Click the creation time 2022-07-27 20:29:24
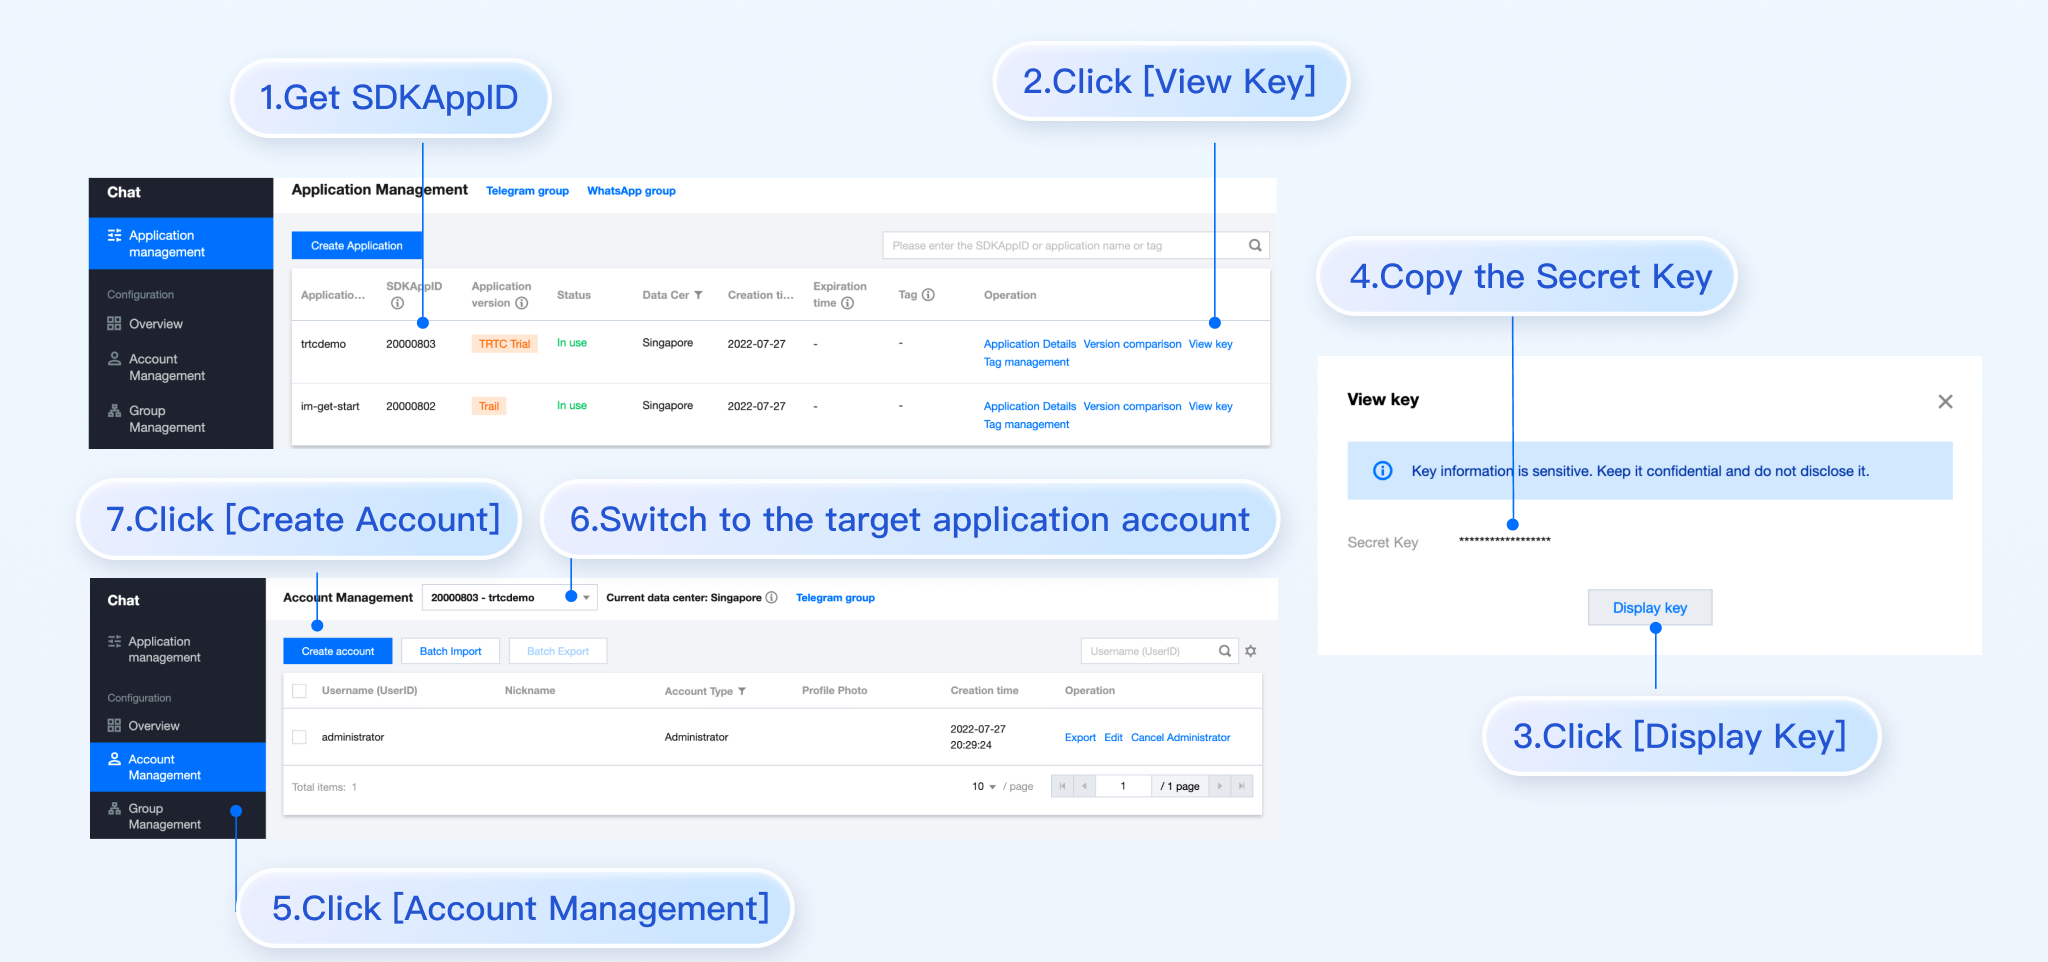Viewport: 2048px width, 962px height. click(x=978, y=737)
